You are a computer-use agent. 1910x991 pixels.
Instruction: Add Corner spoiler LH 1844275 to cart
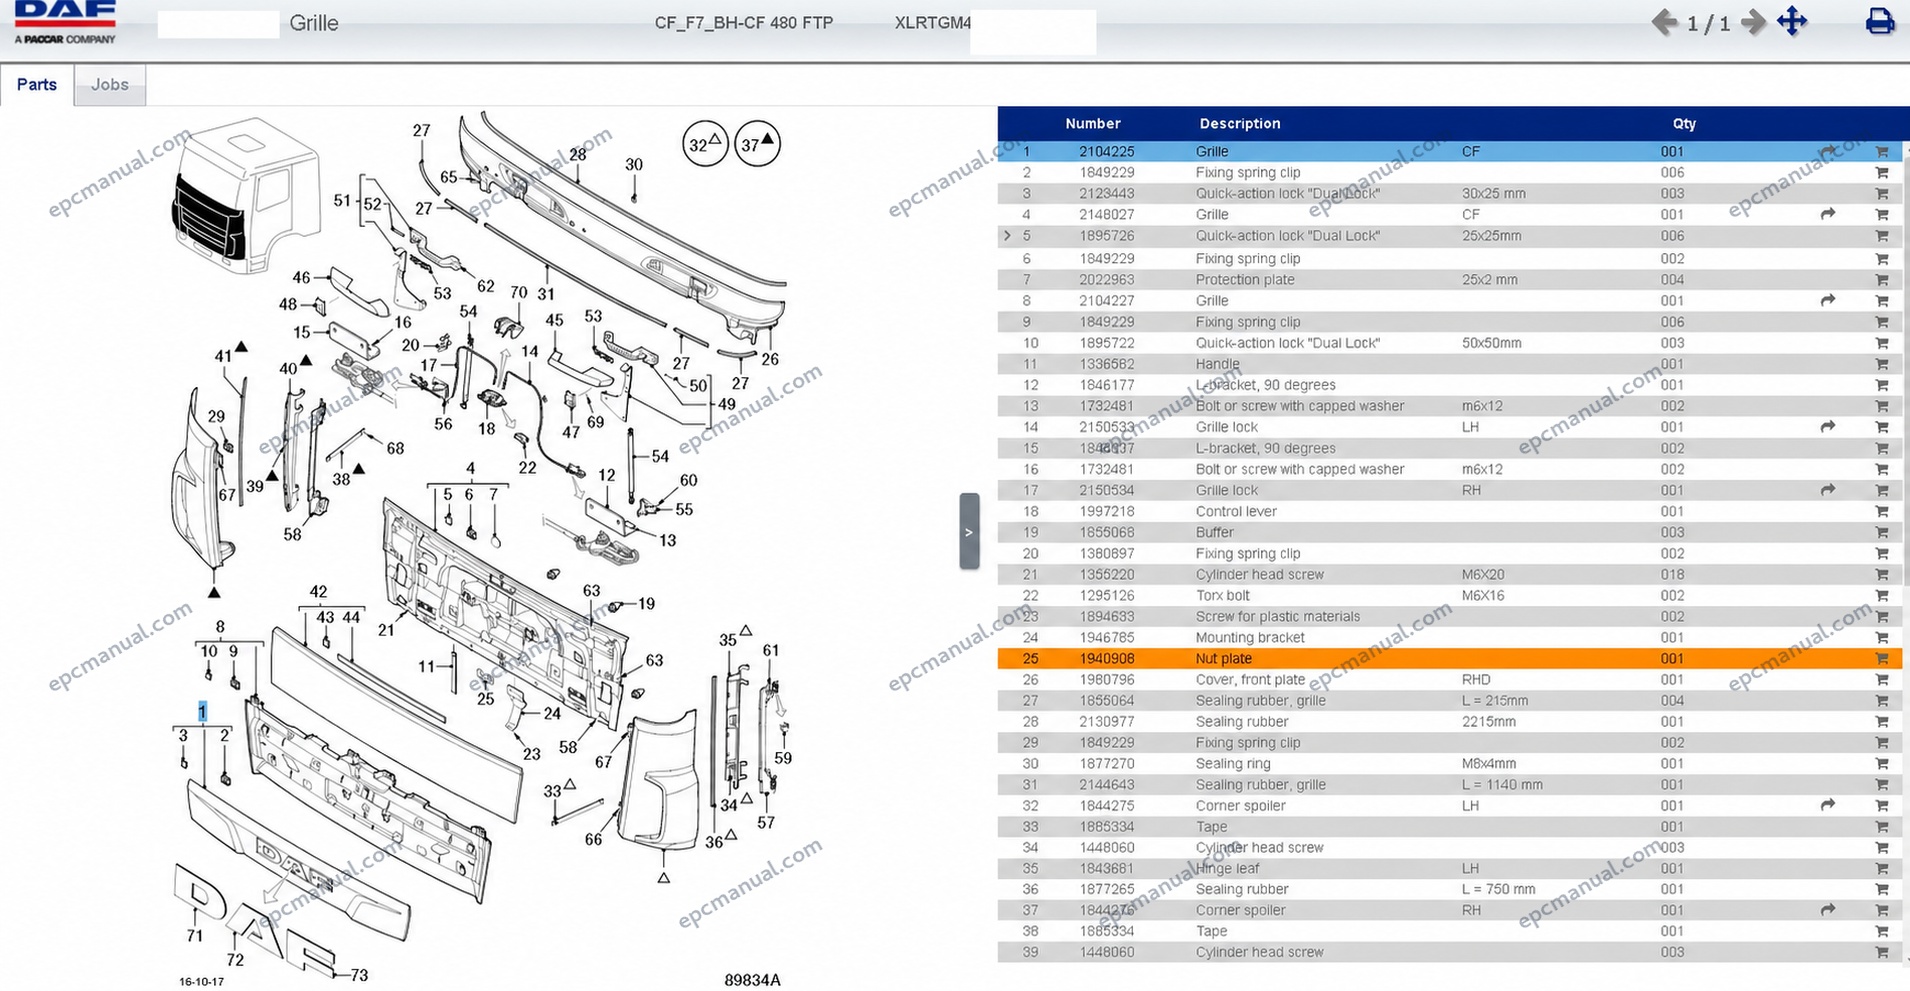point(1881,806)
